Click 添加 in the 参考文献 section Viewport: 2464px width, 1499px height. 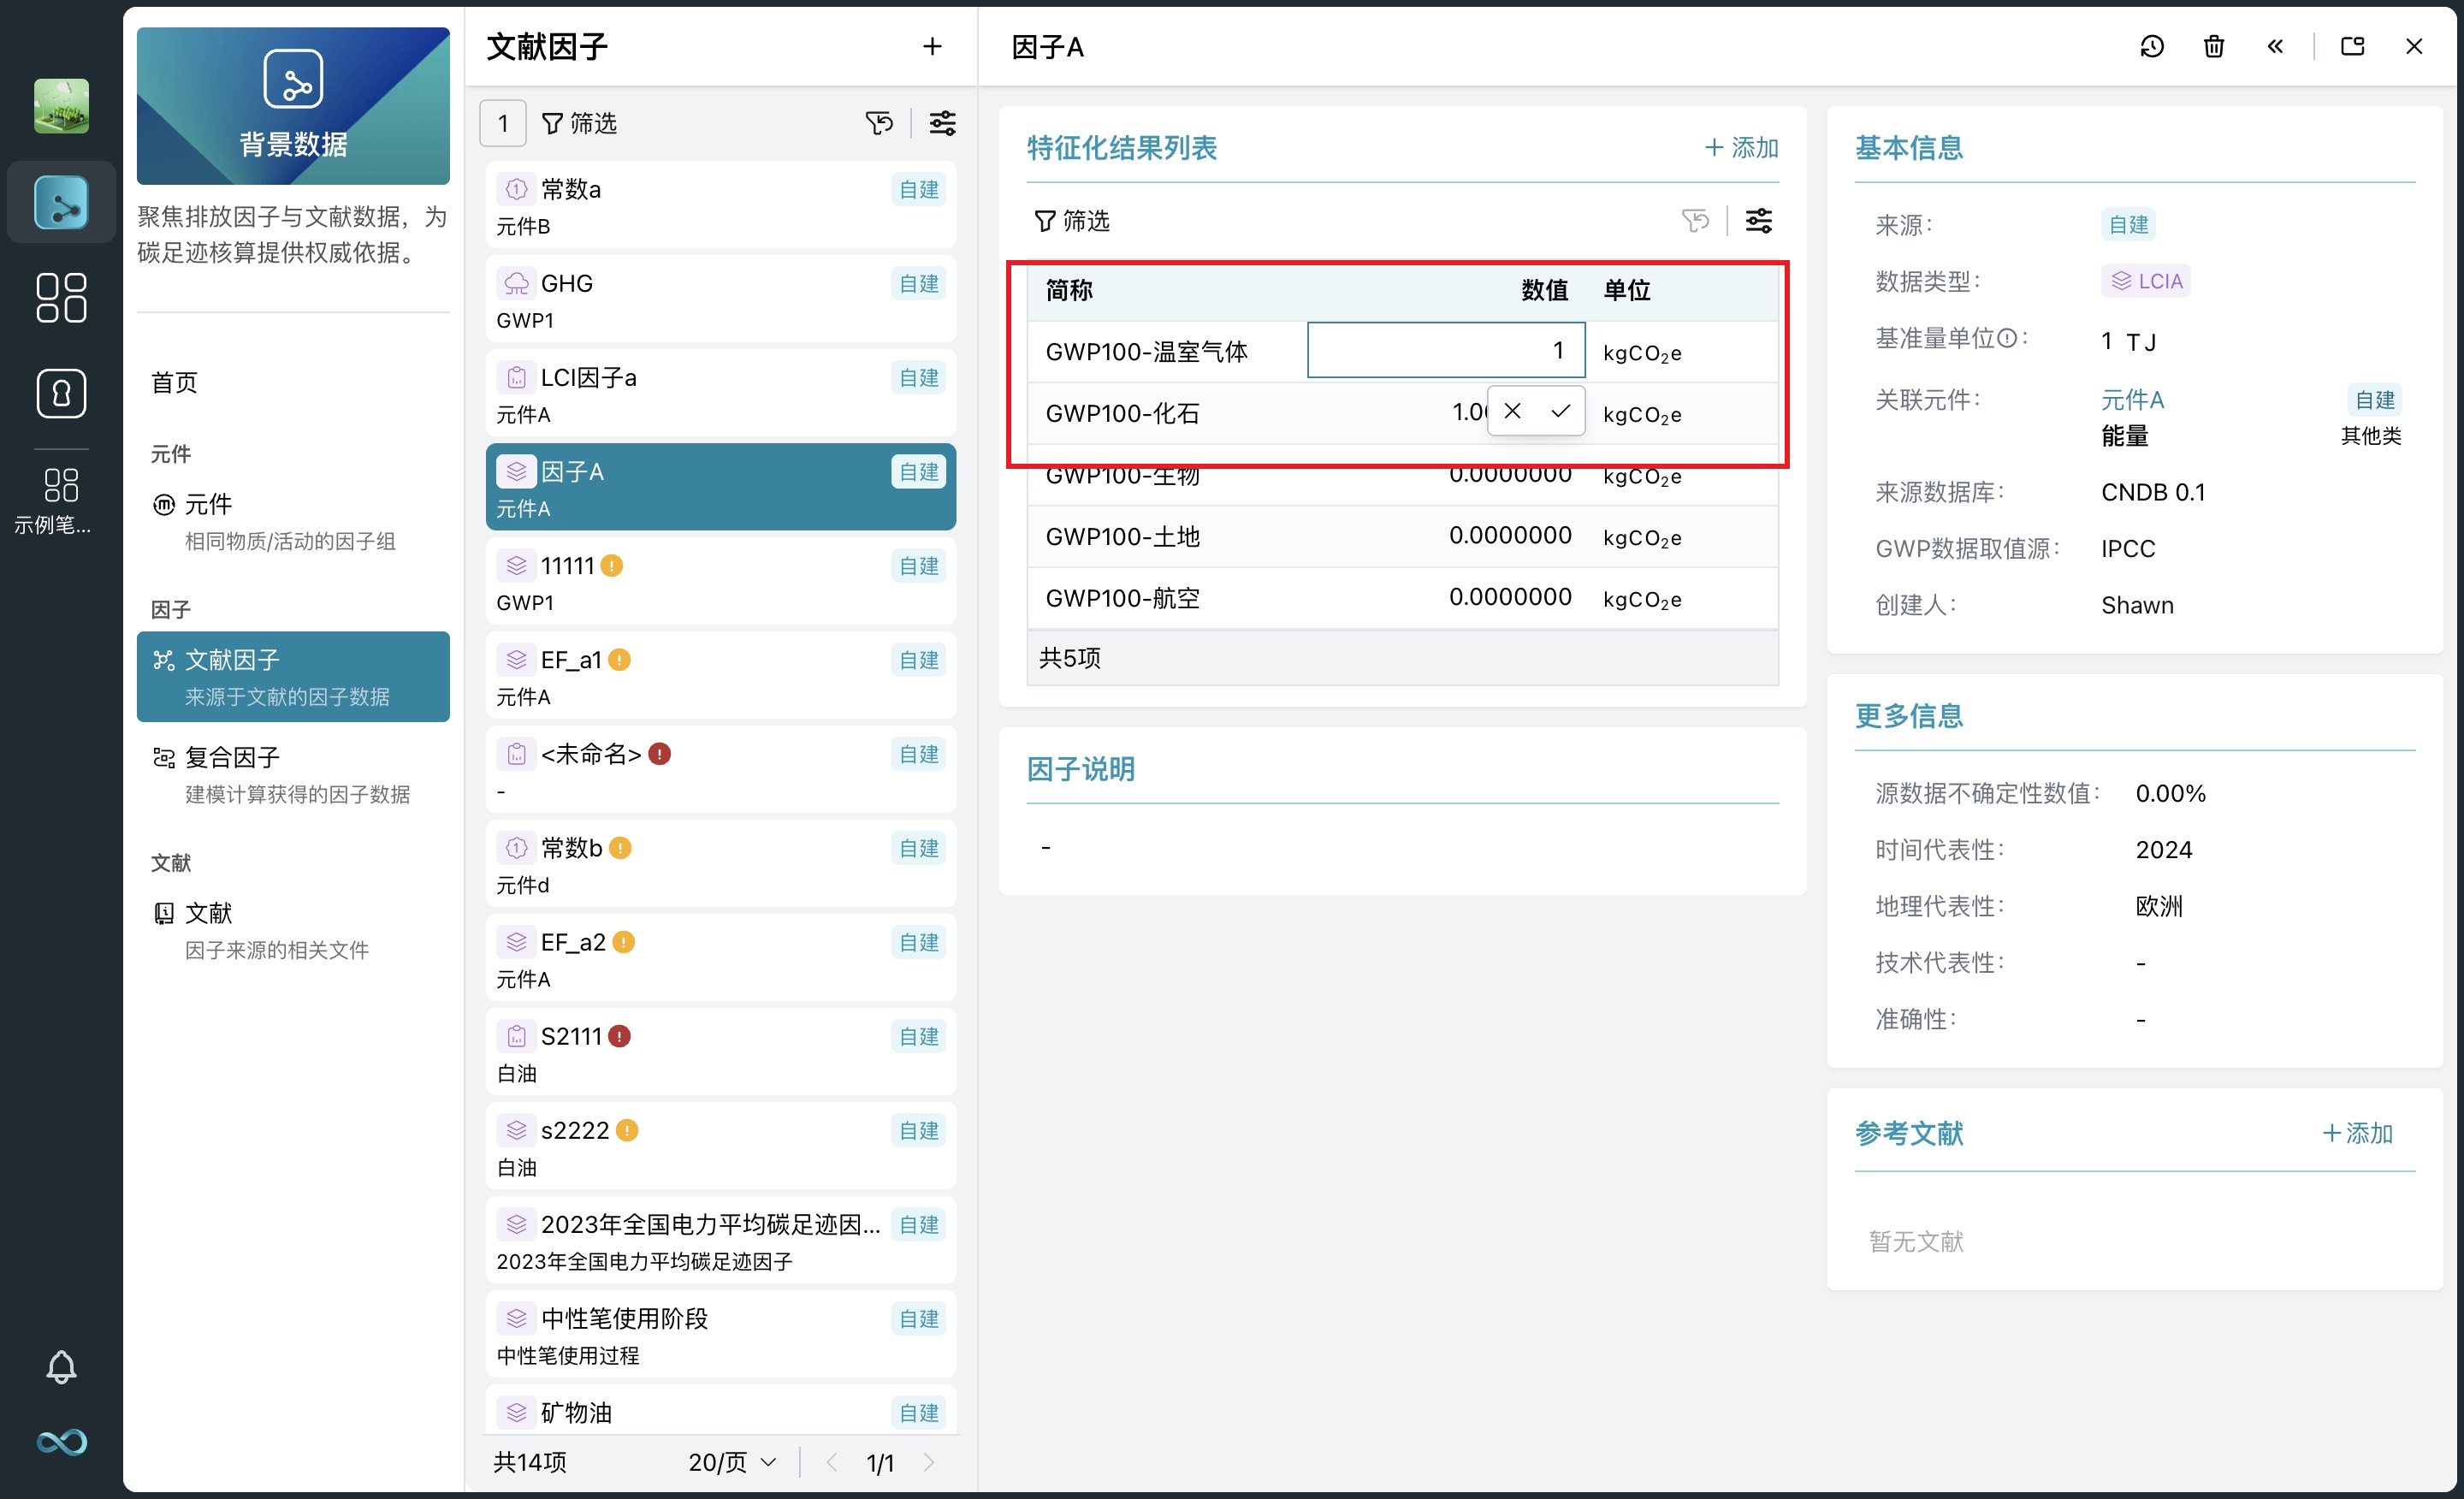point(2357,1133)
